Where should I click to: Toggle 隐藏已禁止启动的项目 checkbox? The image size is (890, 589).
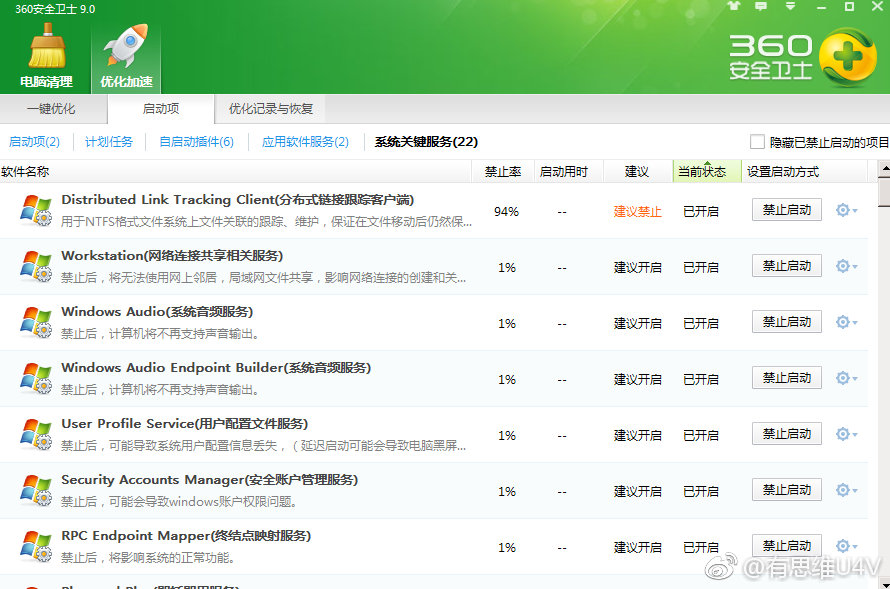(x=757, y=142)
